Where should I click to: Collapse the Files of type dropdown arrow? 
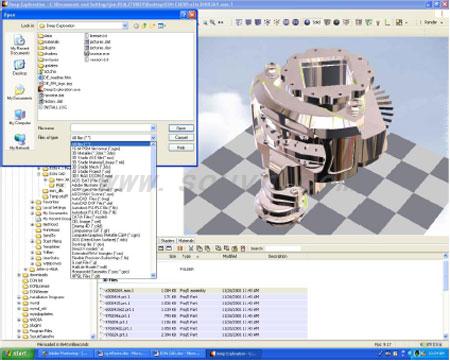[x=153, y=138]
